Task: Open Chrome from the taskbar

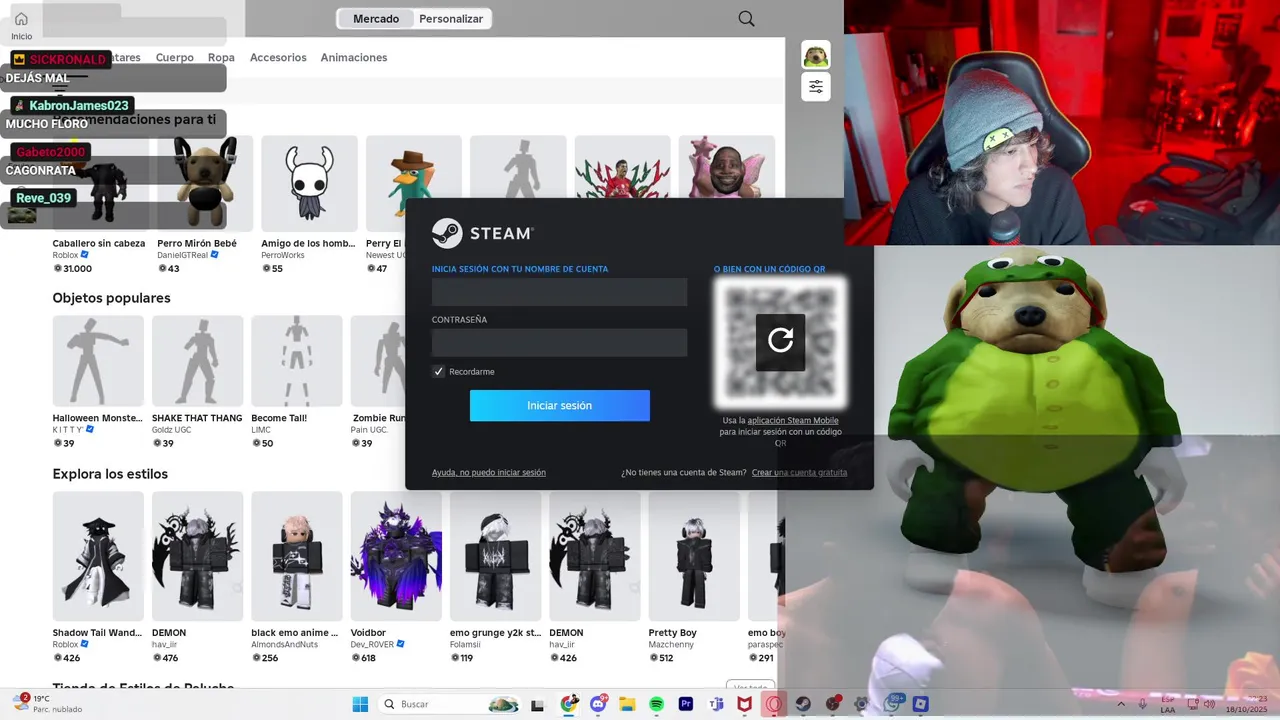Action: tap(569, 704)
